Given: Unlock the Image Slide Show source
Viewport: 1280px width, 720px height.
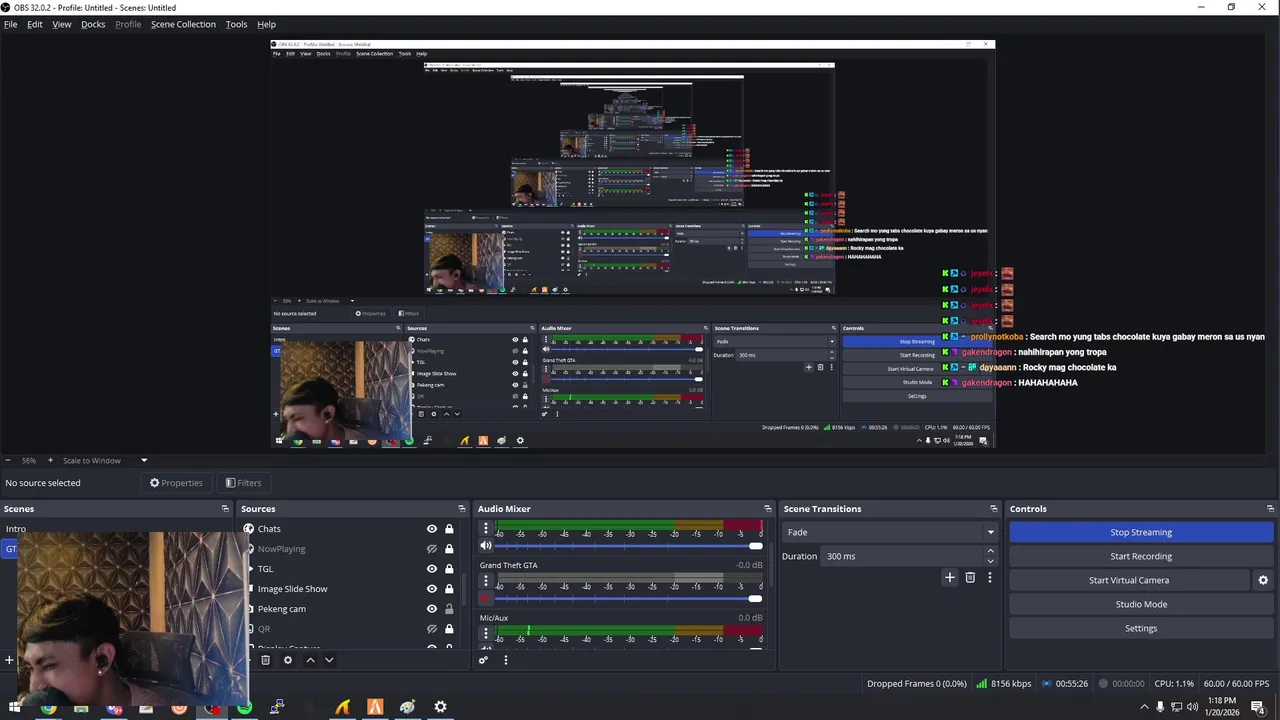Looking at the screenshot, I should 449,589.
